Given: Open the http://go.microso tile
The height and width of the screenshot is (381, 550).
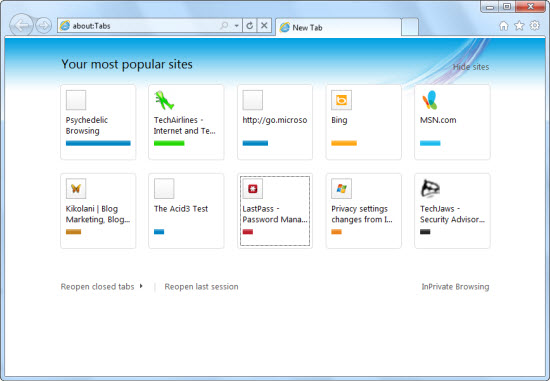Looking at the screenshot, I should [x=275, y=122].
